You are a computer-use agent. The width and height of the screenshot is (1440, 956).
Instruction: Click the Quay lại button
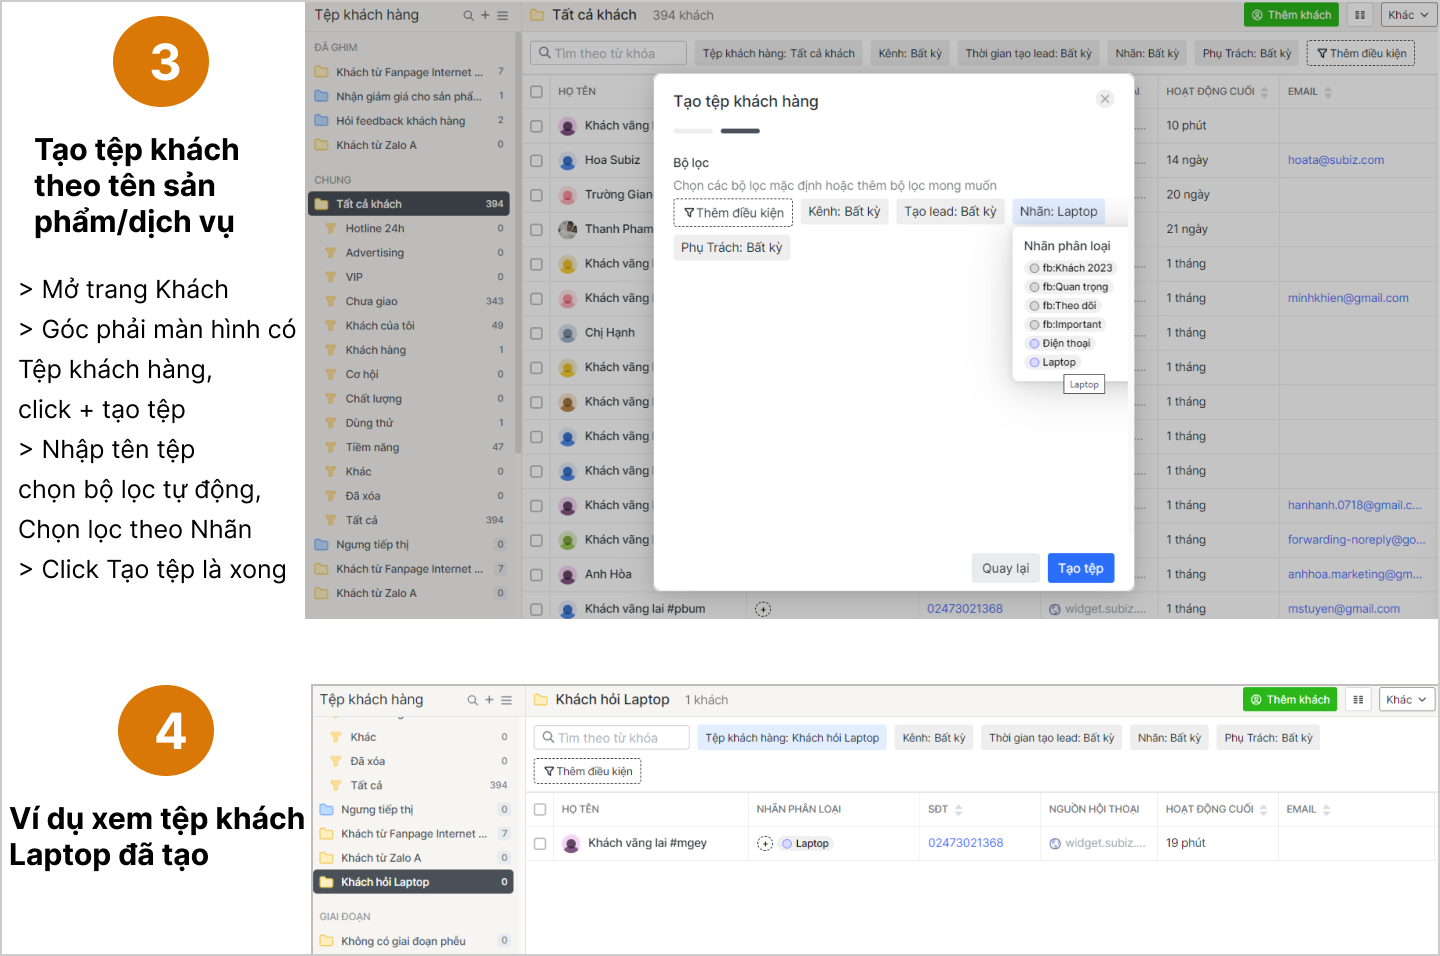[1005, 568]
